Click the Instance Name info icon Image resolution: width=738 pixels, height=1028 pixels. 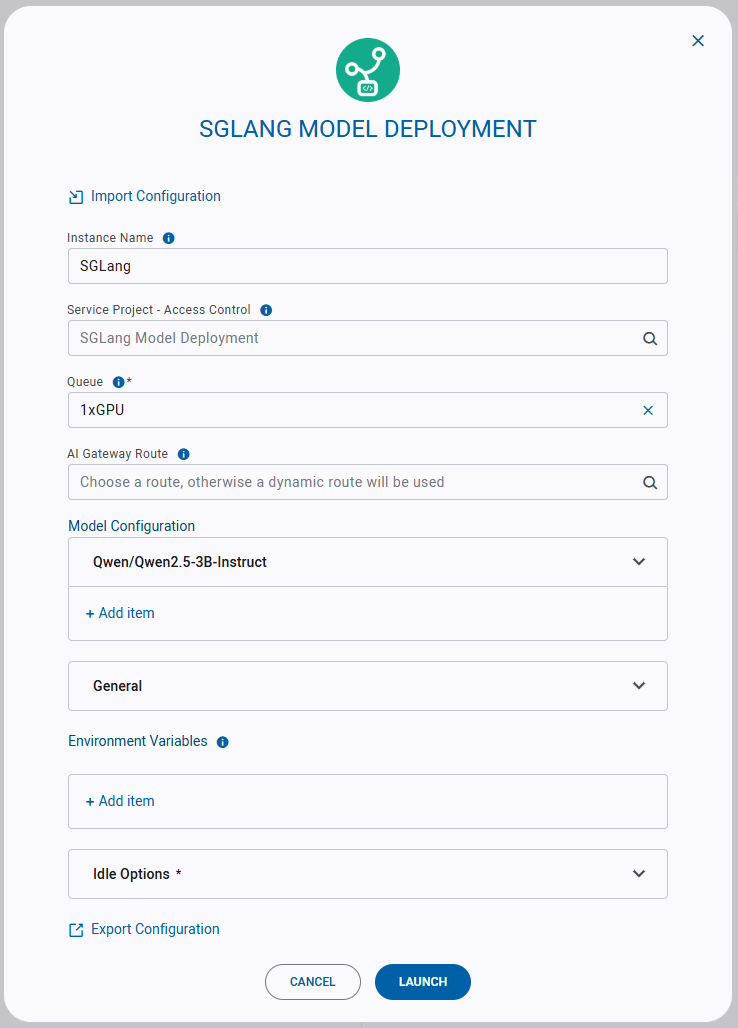168,238
